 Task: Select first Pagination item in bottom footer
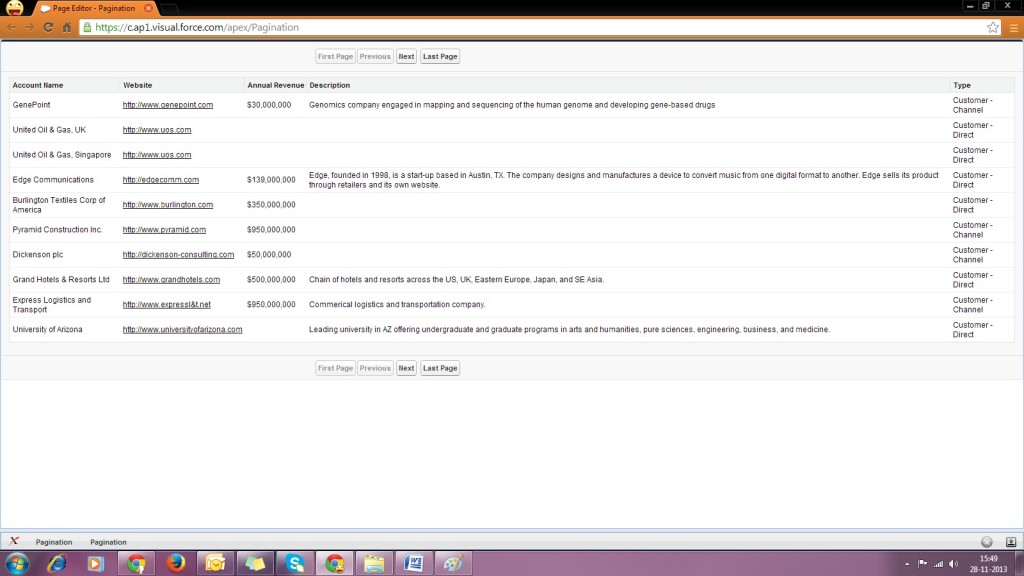[54, 542]
